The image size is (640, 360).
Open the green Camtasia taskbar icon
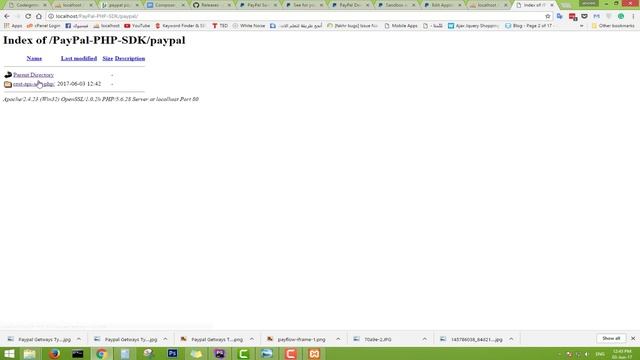click(x=243, y=353)
